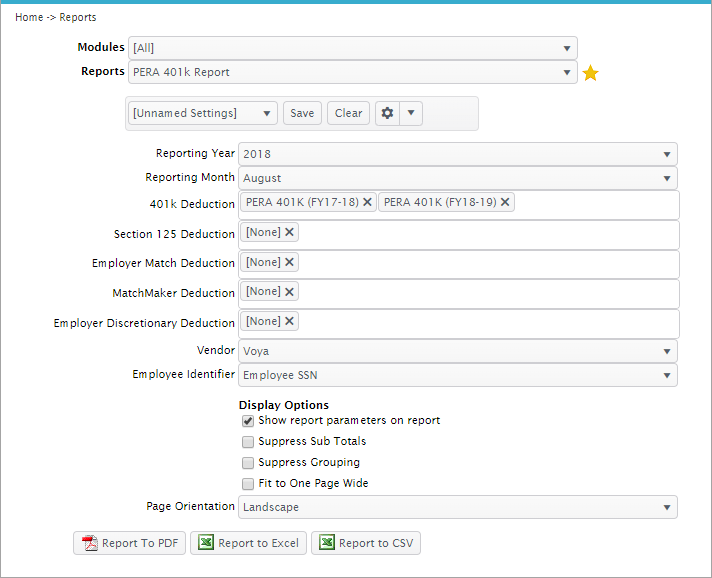712x578 pixels.
Task: Remove PERA 401K (FY17-18) tag
Action: pyautogui.click(x=368, y=202)
